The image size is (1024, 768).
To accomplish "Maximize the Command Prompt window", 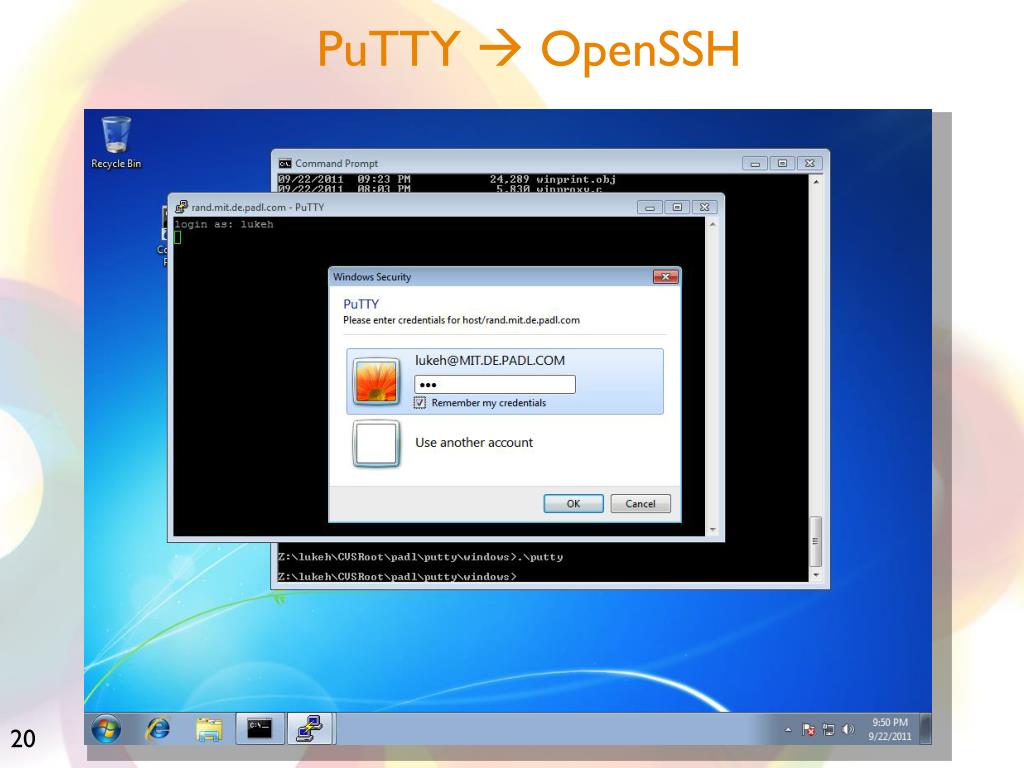I will [x=782, y=163].
